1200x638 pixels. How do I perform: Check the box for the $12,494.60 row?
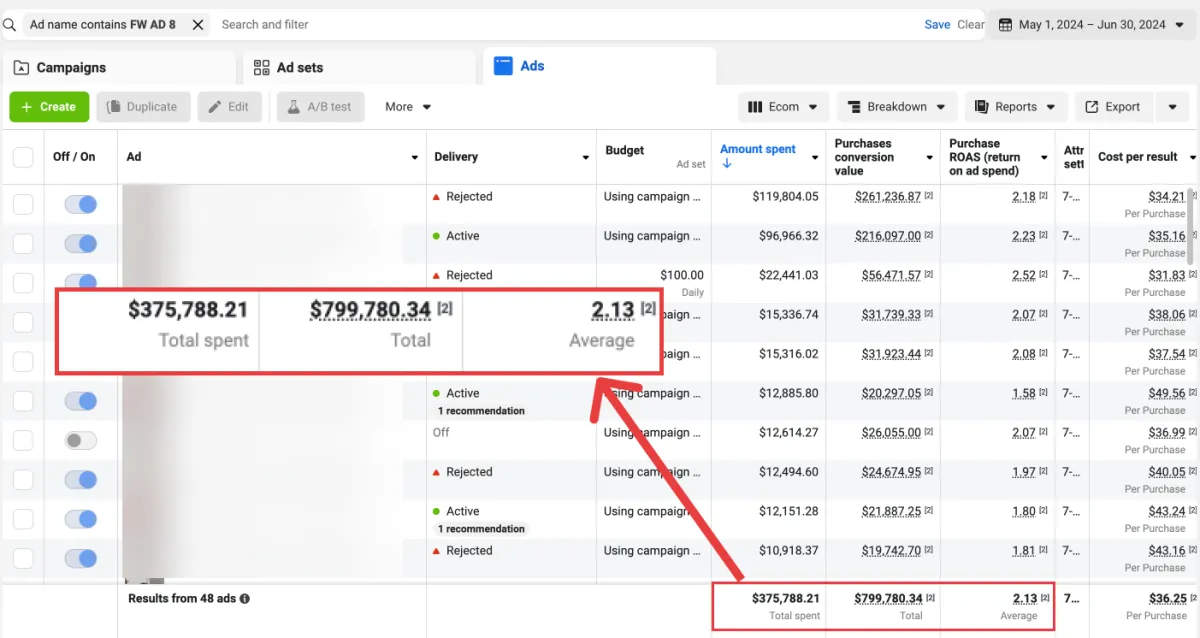pos(23,480)
